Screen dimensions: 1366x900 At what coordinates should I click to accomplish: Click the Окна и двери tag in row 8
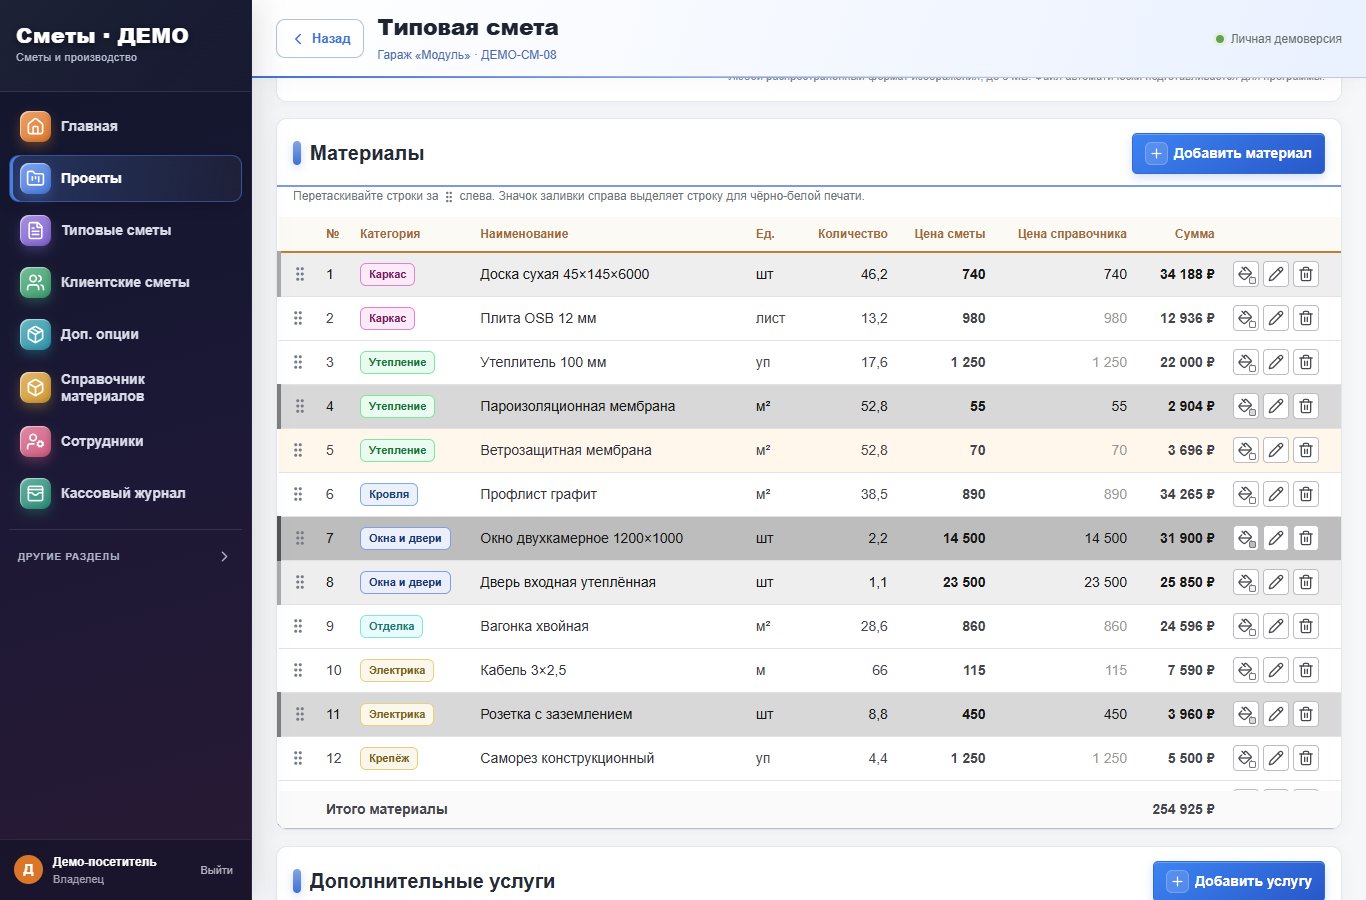coord(405,582)
